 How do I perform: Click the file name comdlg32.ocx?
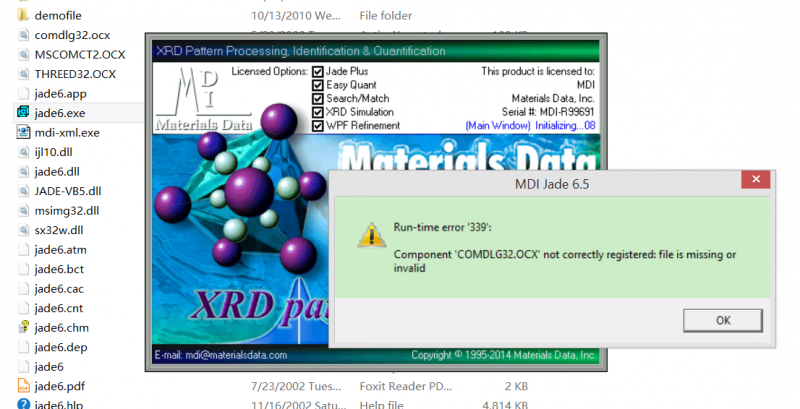[72, 35]
